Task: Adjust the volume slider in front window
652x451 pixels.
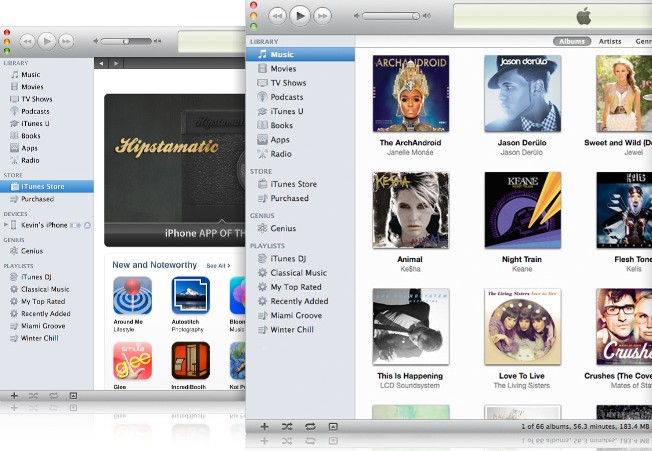Action: [x=391, y=16]
